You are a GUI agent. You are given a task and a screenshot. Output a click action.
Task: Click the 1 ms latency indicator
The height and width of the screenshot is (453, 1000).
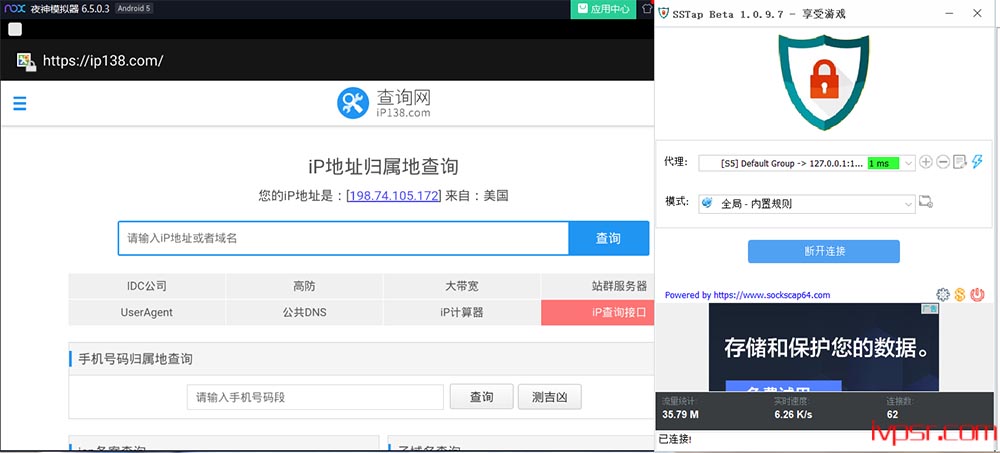click(x=883, y=163)
